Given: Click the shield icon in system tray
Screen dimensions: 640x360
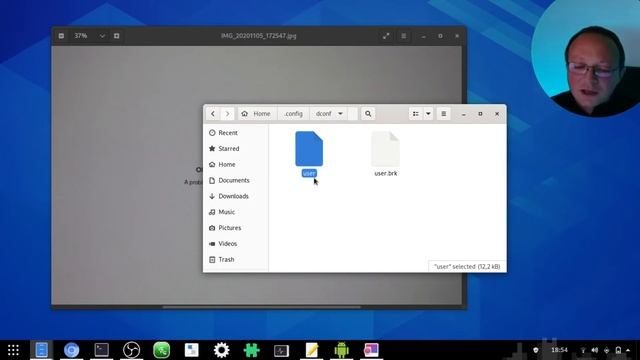Looking at the screenshot, I should point(536,350).
